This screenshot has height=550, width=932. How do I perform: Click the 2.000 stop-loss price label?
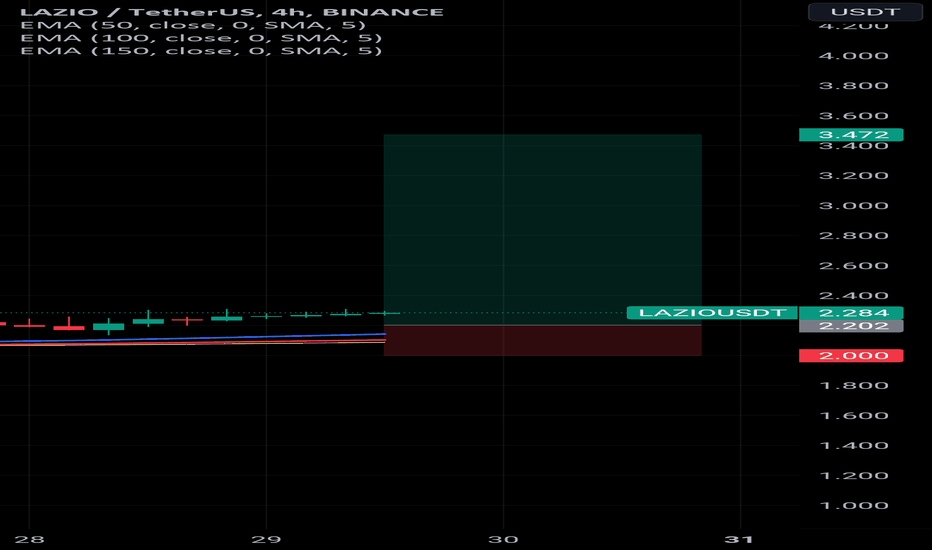coord(851,356)
